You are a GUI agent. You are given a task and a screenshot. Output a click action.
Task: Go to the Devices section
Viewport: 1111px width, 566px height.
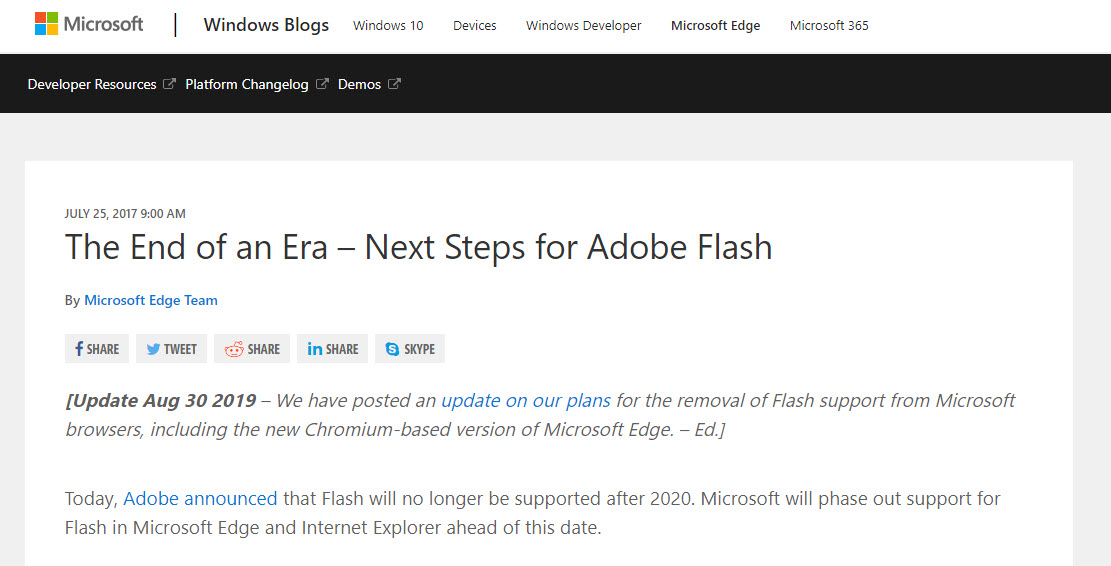click(475, 26)
